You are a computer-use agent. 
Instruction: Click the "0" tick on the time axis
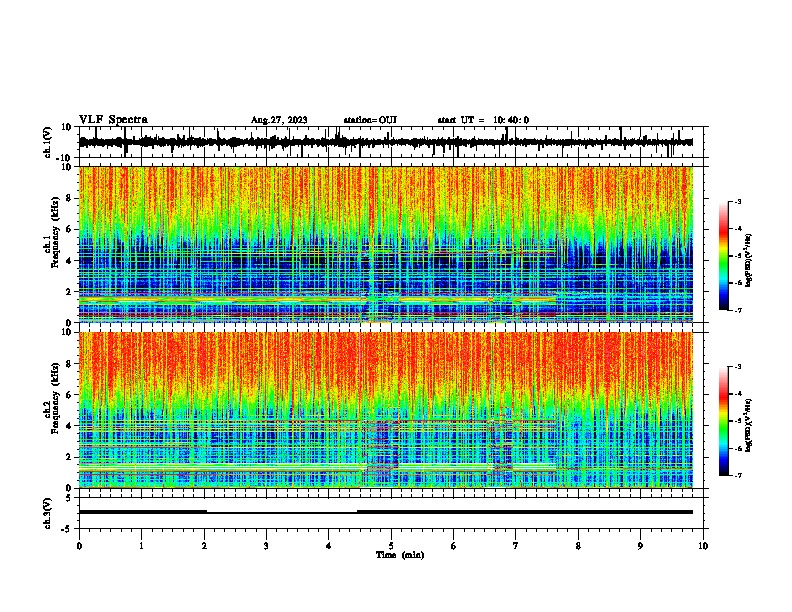point(79,546)
